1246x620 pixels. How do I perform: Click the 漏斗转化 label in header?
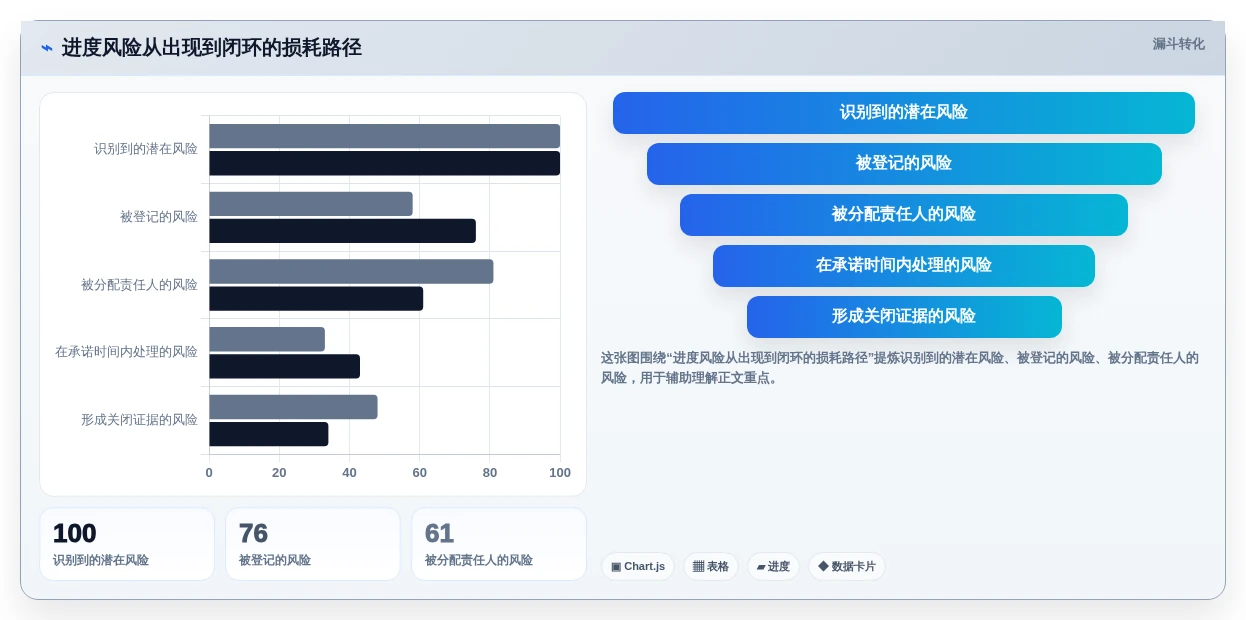pyautogui.click(x=1178, y=44)
